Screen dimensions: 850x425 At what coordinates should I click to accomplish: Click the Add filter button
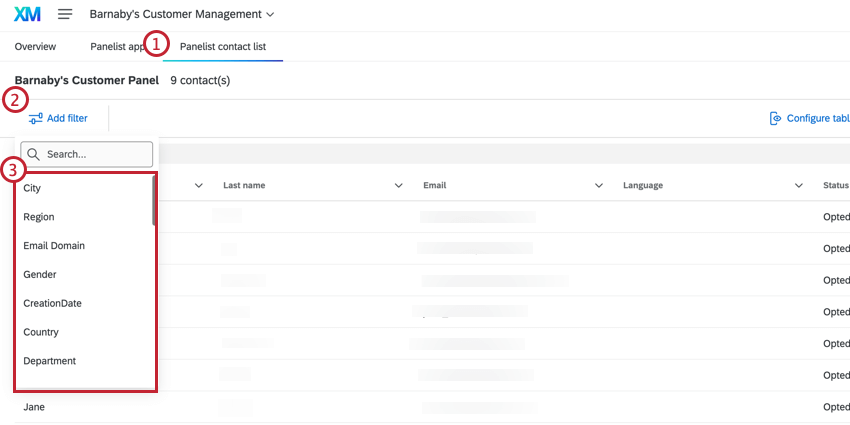pyautogui.click(x=58, y=118)
